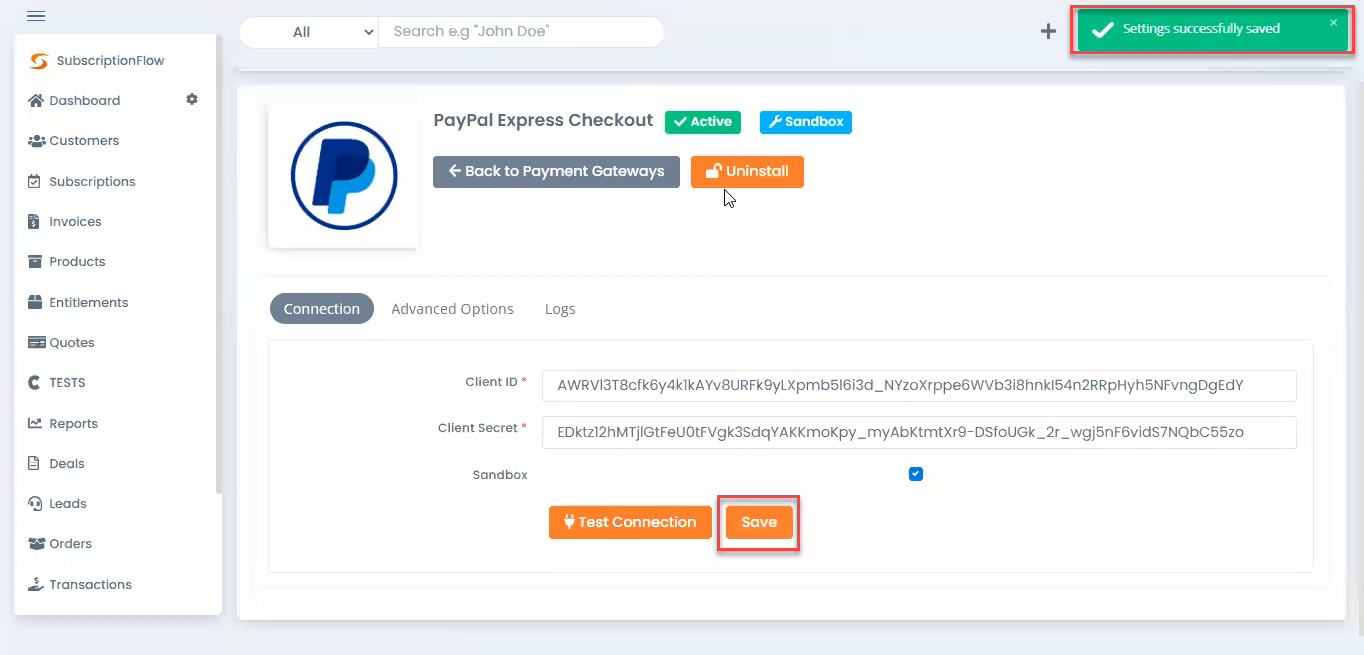The image size is (1364, 655).
Task: Open Leads from sidebar
Action: point(68,503)
